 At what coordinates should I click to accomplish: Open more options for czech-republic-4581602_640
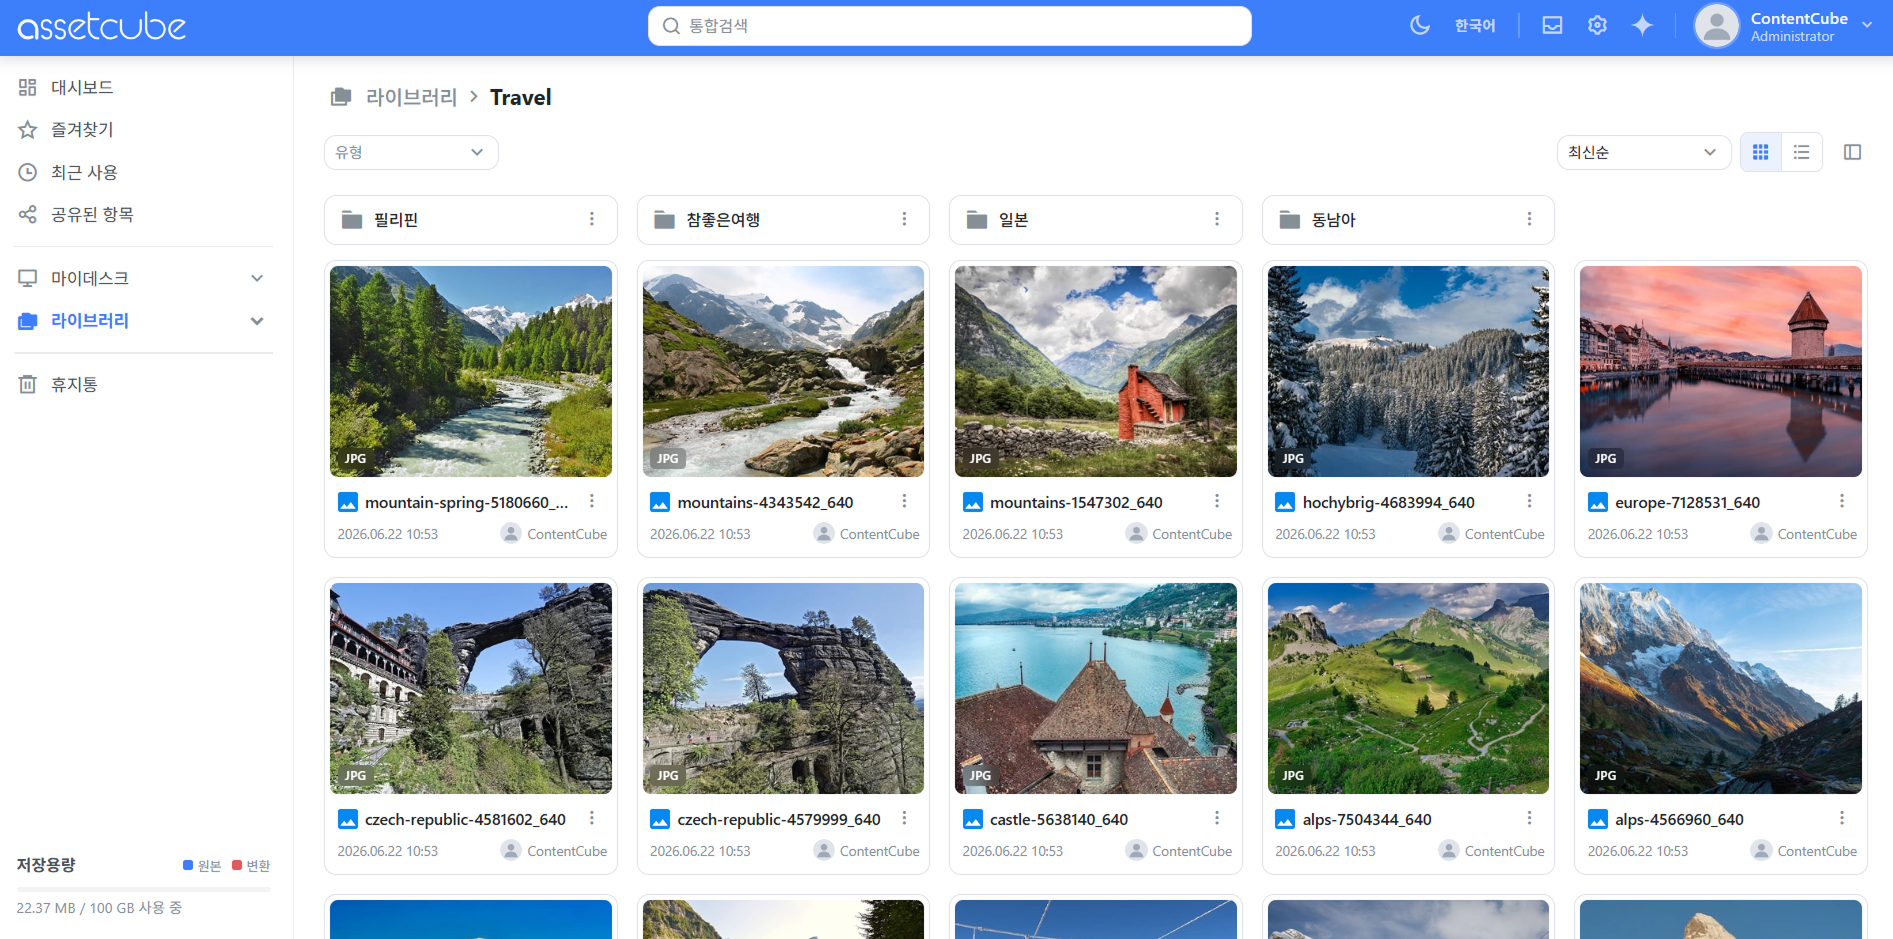click(x=592, y=818)
